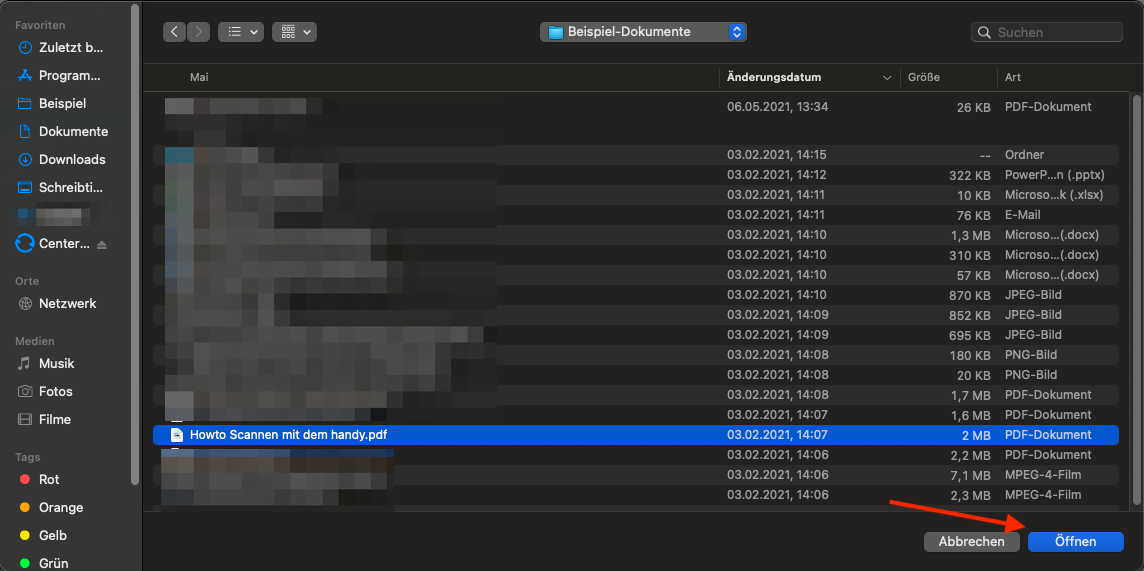
Task: Select the docx row sized 1,3 MB
Action: pyautogui.click(x=635, y=235)
